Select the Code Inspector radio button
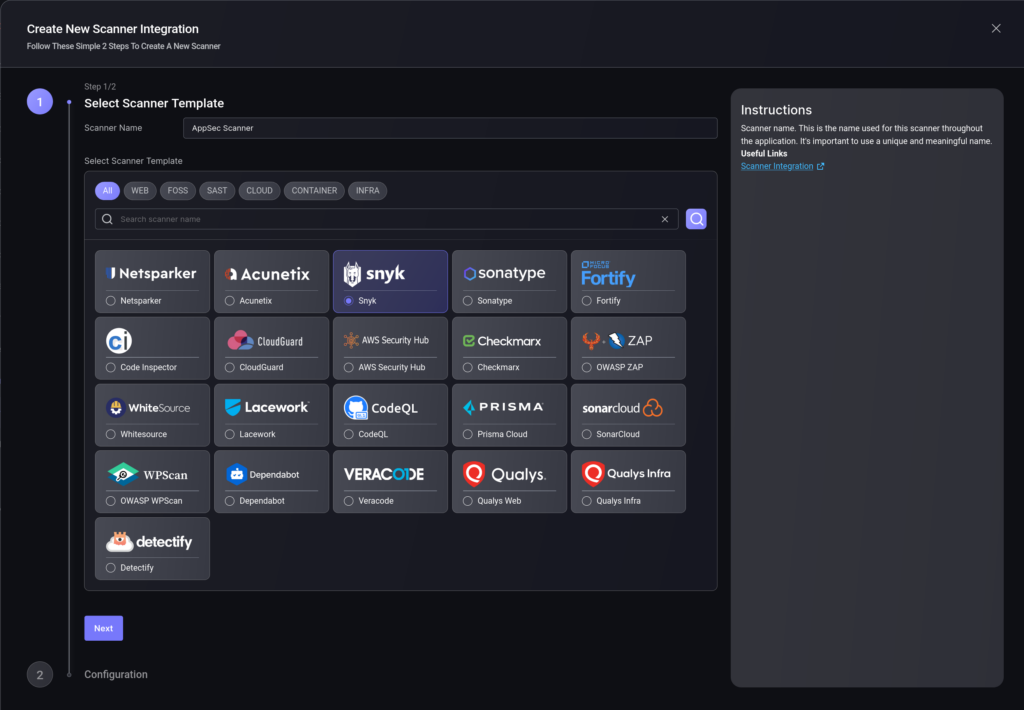1024x710 pixels. coord(110,367)
